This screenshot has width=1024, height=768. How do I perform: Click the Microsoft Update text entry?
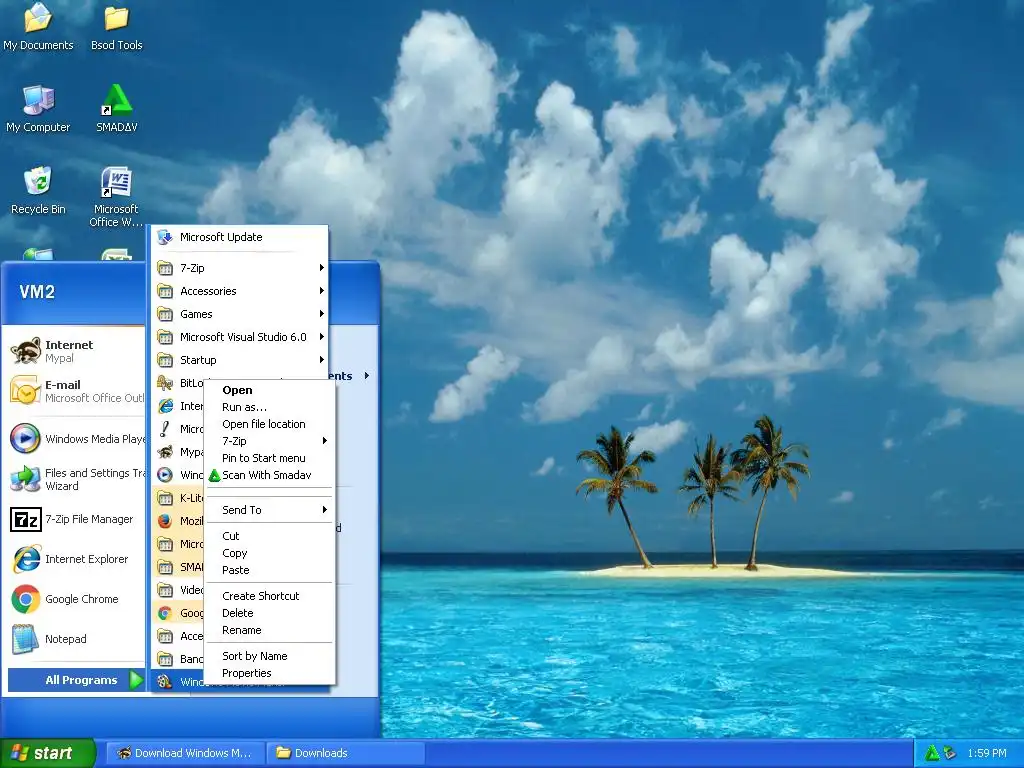[221, 237]
